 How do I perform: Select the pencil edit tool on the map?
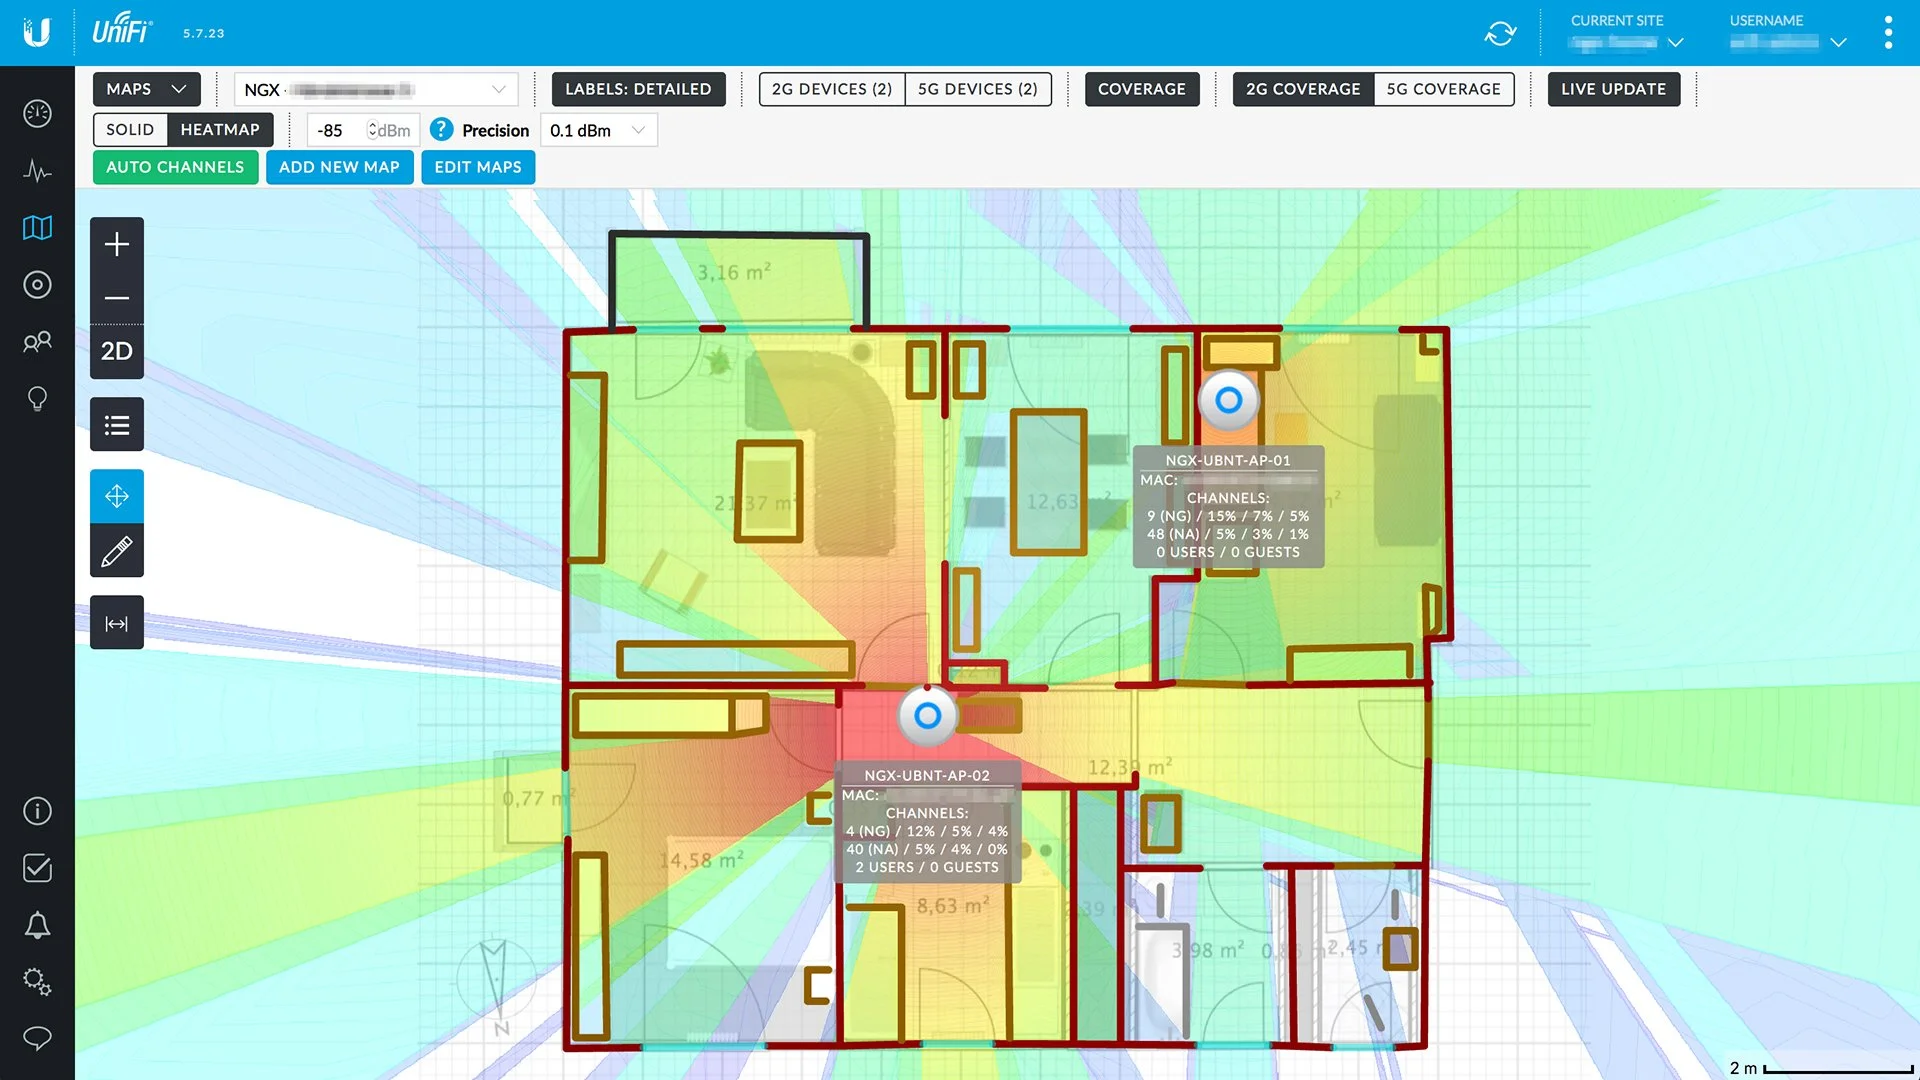(116, 550)
